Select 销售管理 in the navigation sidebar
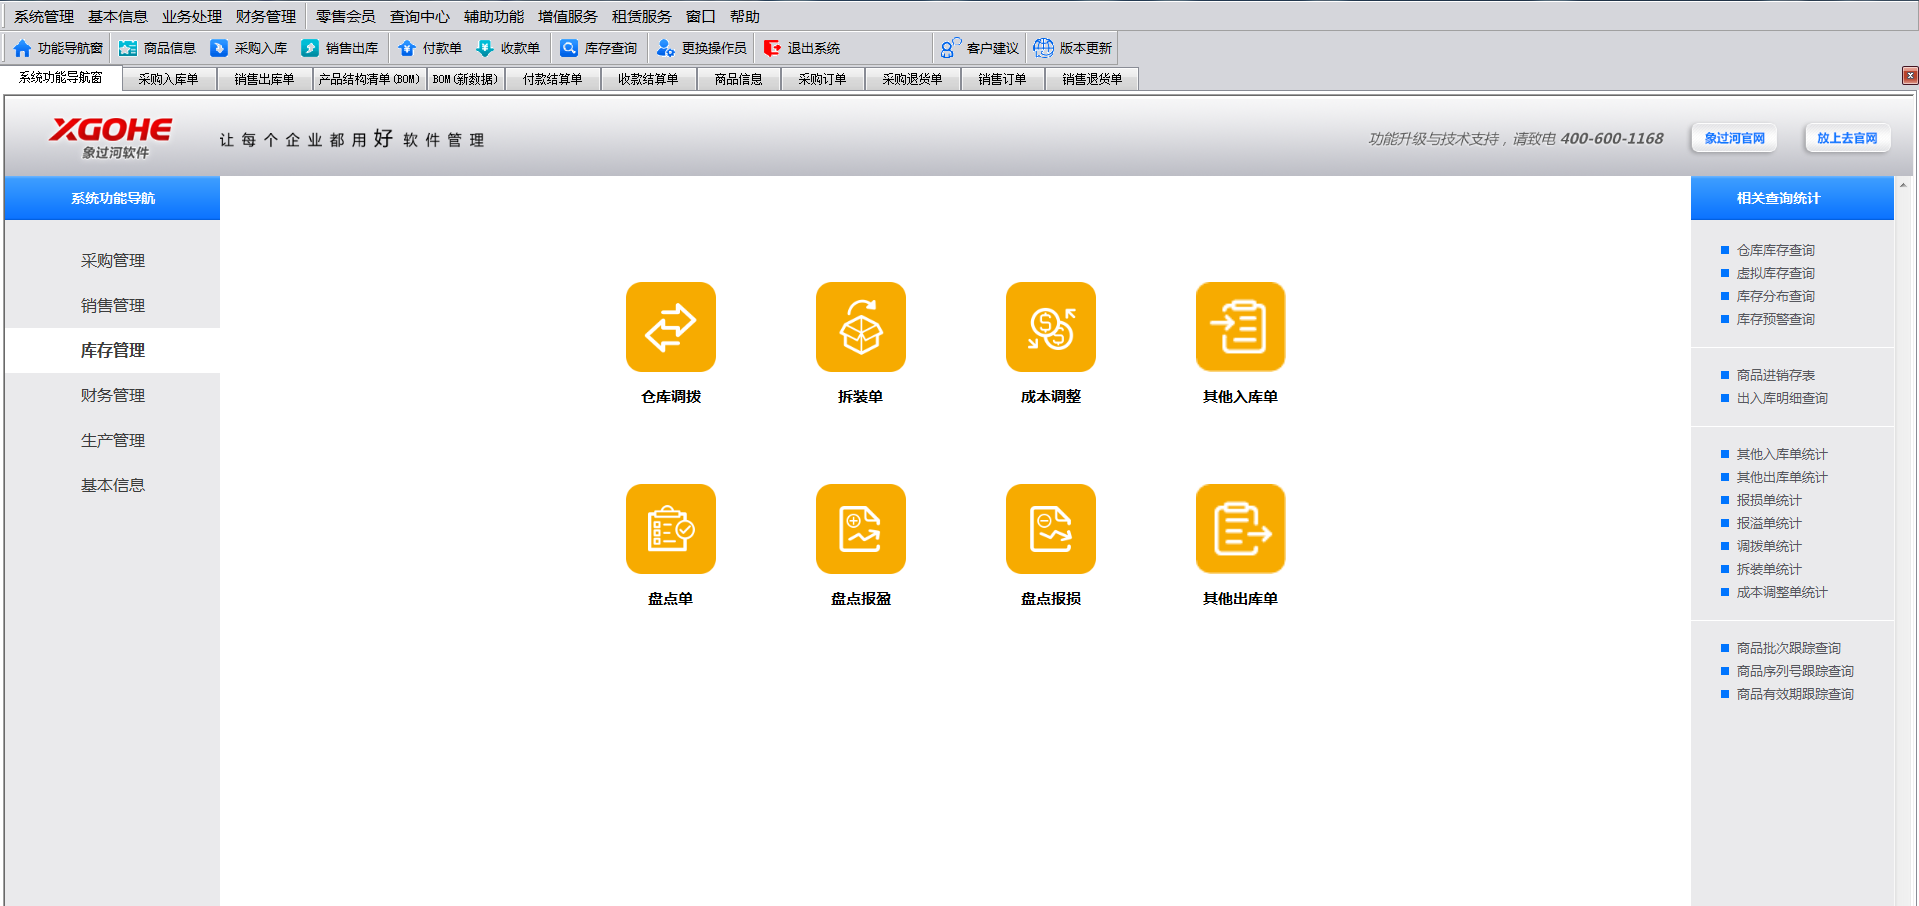This screenshot has height=906, width=1919. pos(112,305)
